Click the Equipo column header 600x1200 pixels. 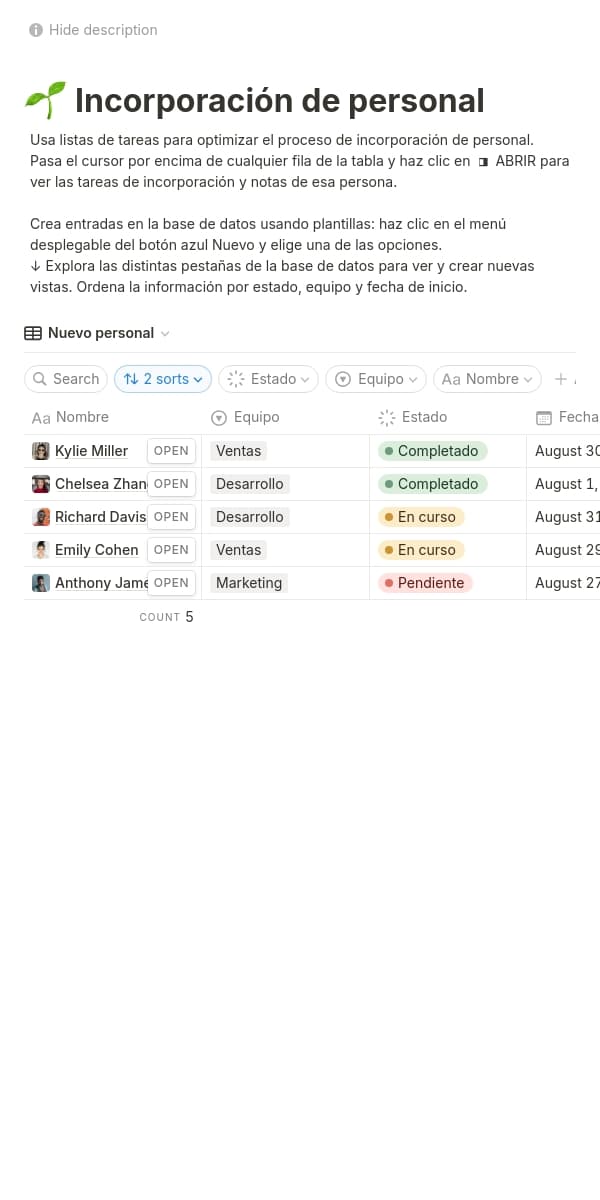click(256, 417)
